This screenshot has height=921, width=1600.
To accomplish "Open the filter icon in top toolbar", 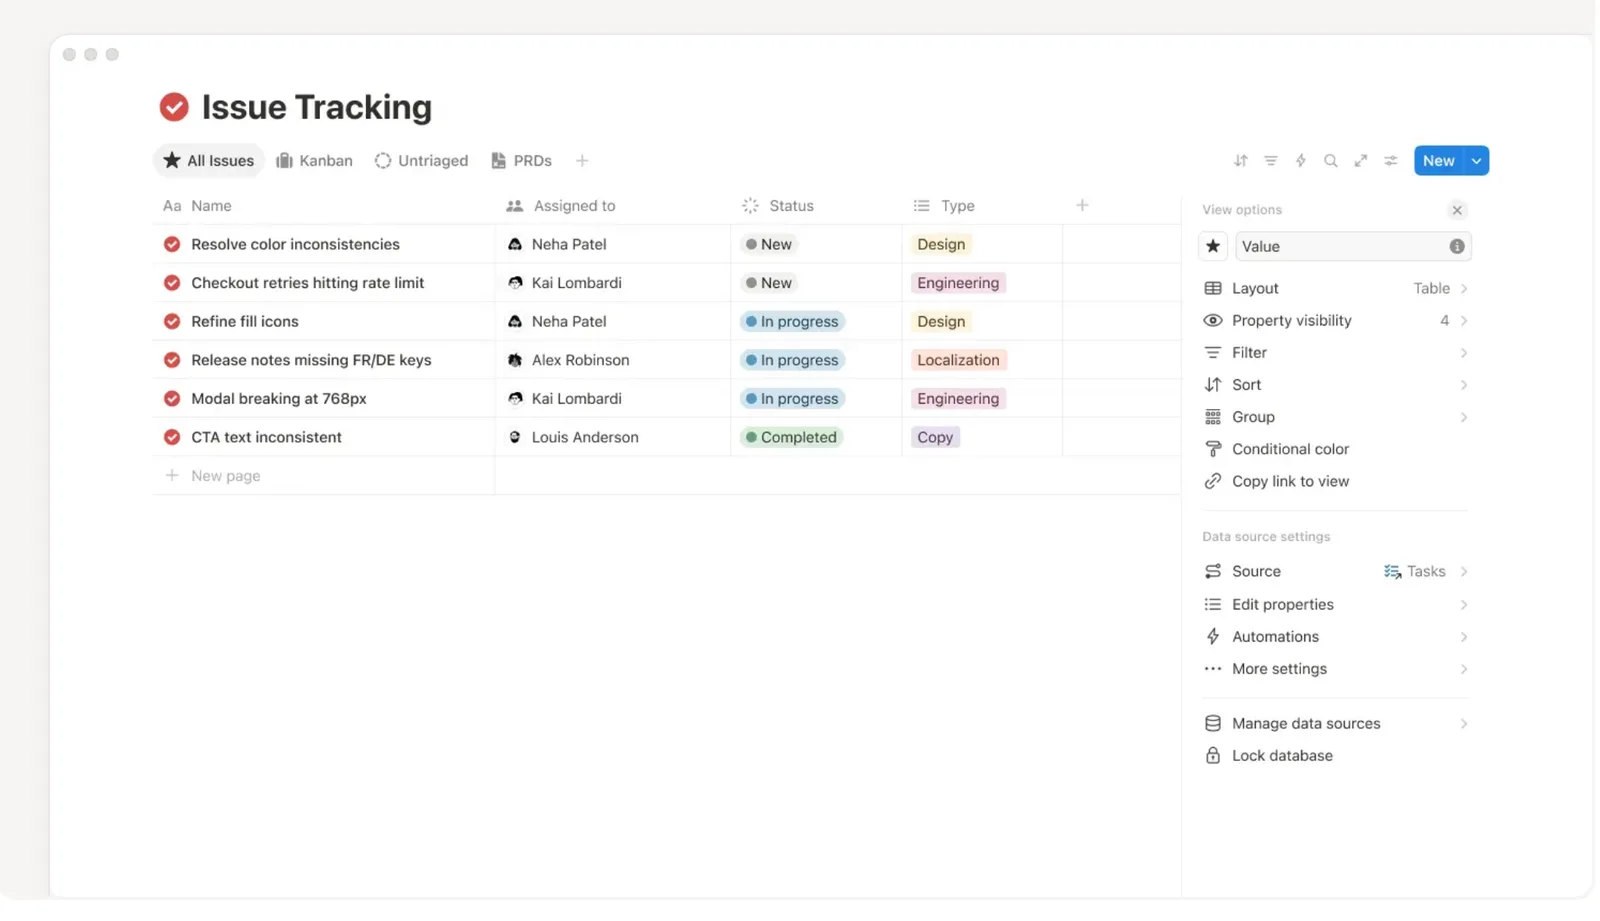I will click(1270, 161).
